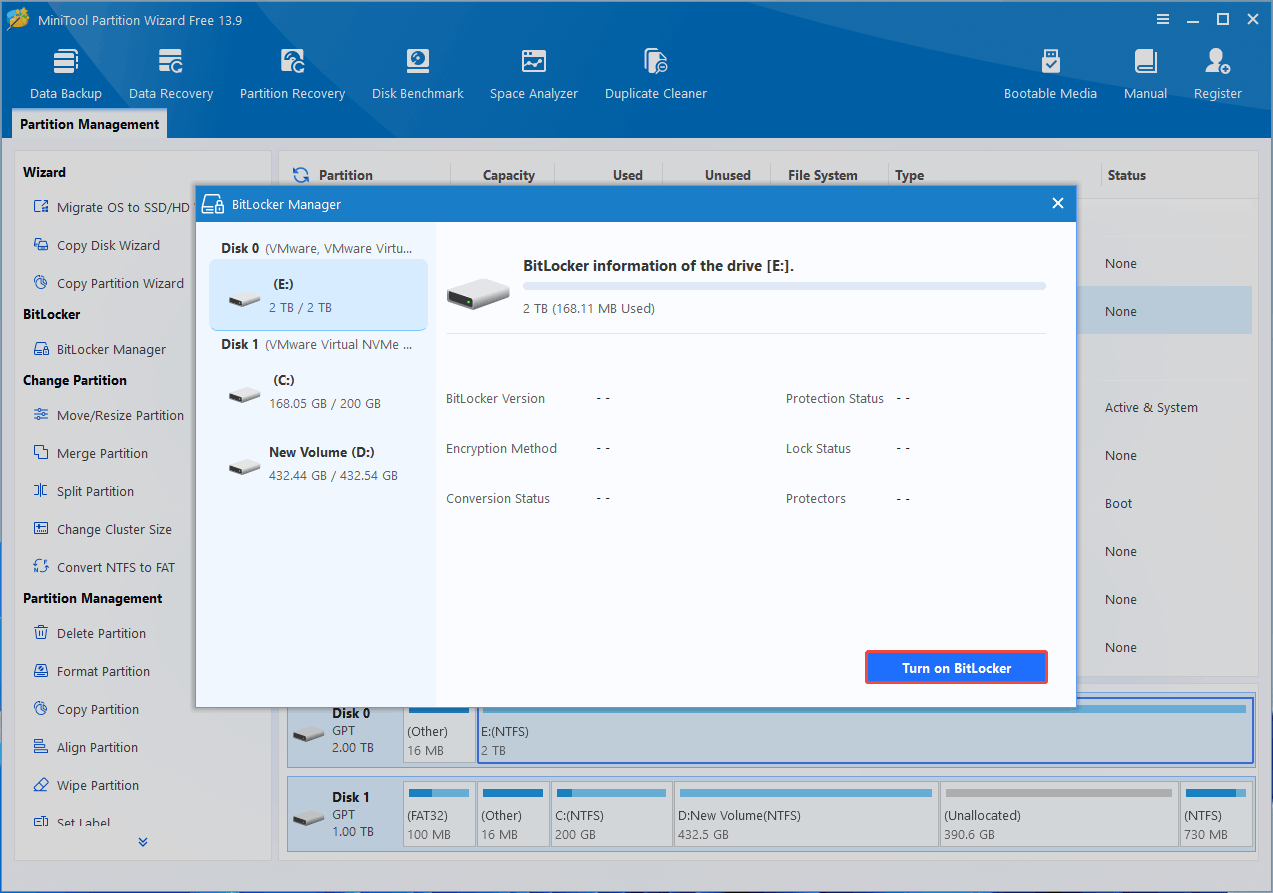Launch Duplicate Cleaner tool
This screenshot has height=893, width=1273.
click(656, 74)
